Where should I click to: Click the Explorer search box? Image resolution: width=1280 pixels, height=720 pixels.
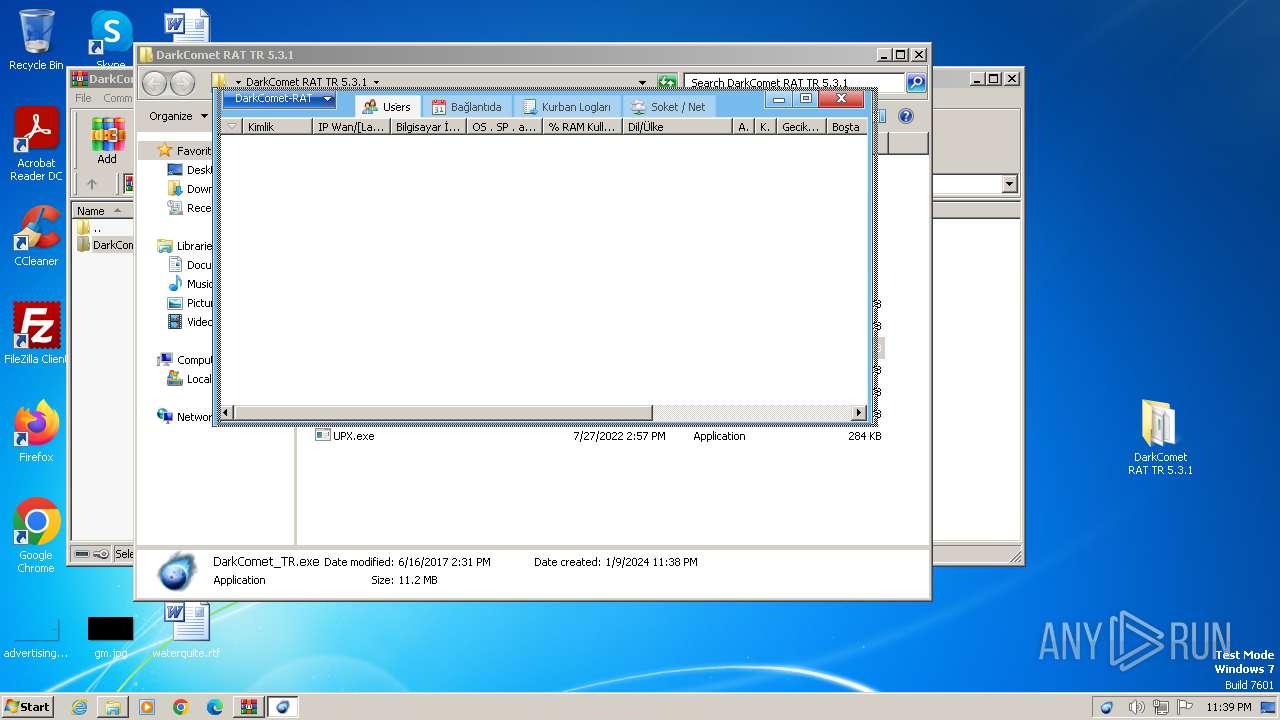click(795, 83)
